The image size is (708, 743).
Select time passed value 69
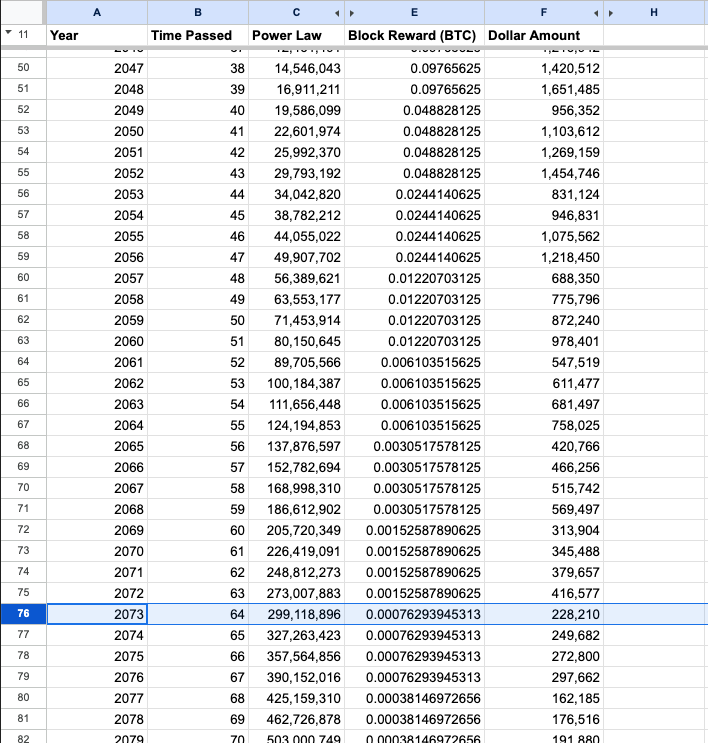(198, 719)
